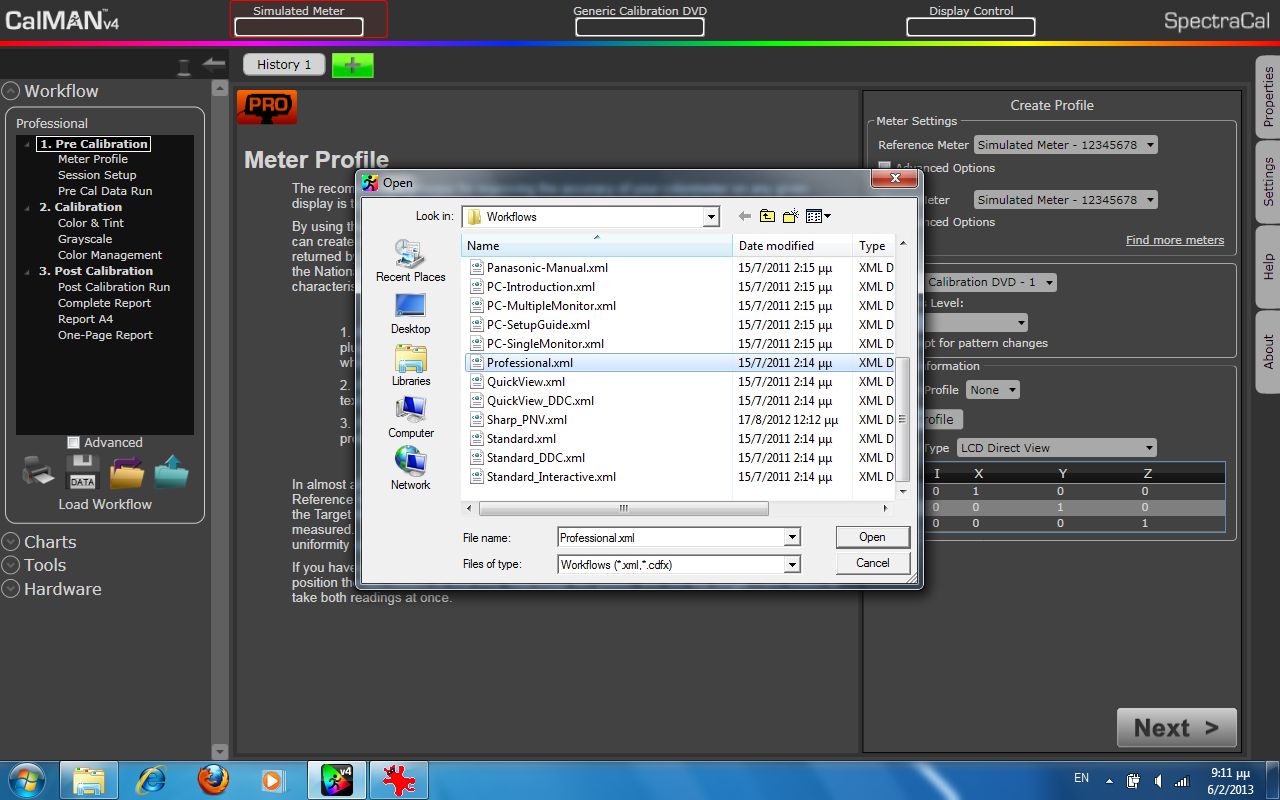
Task: Click the yellow Load Workflow folder icon
Action: pyautogui.click(x=127, y=472)
